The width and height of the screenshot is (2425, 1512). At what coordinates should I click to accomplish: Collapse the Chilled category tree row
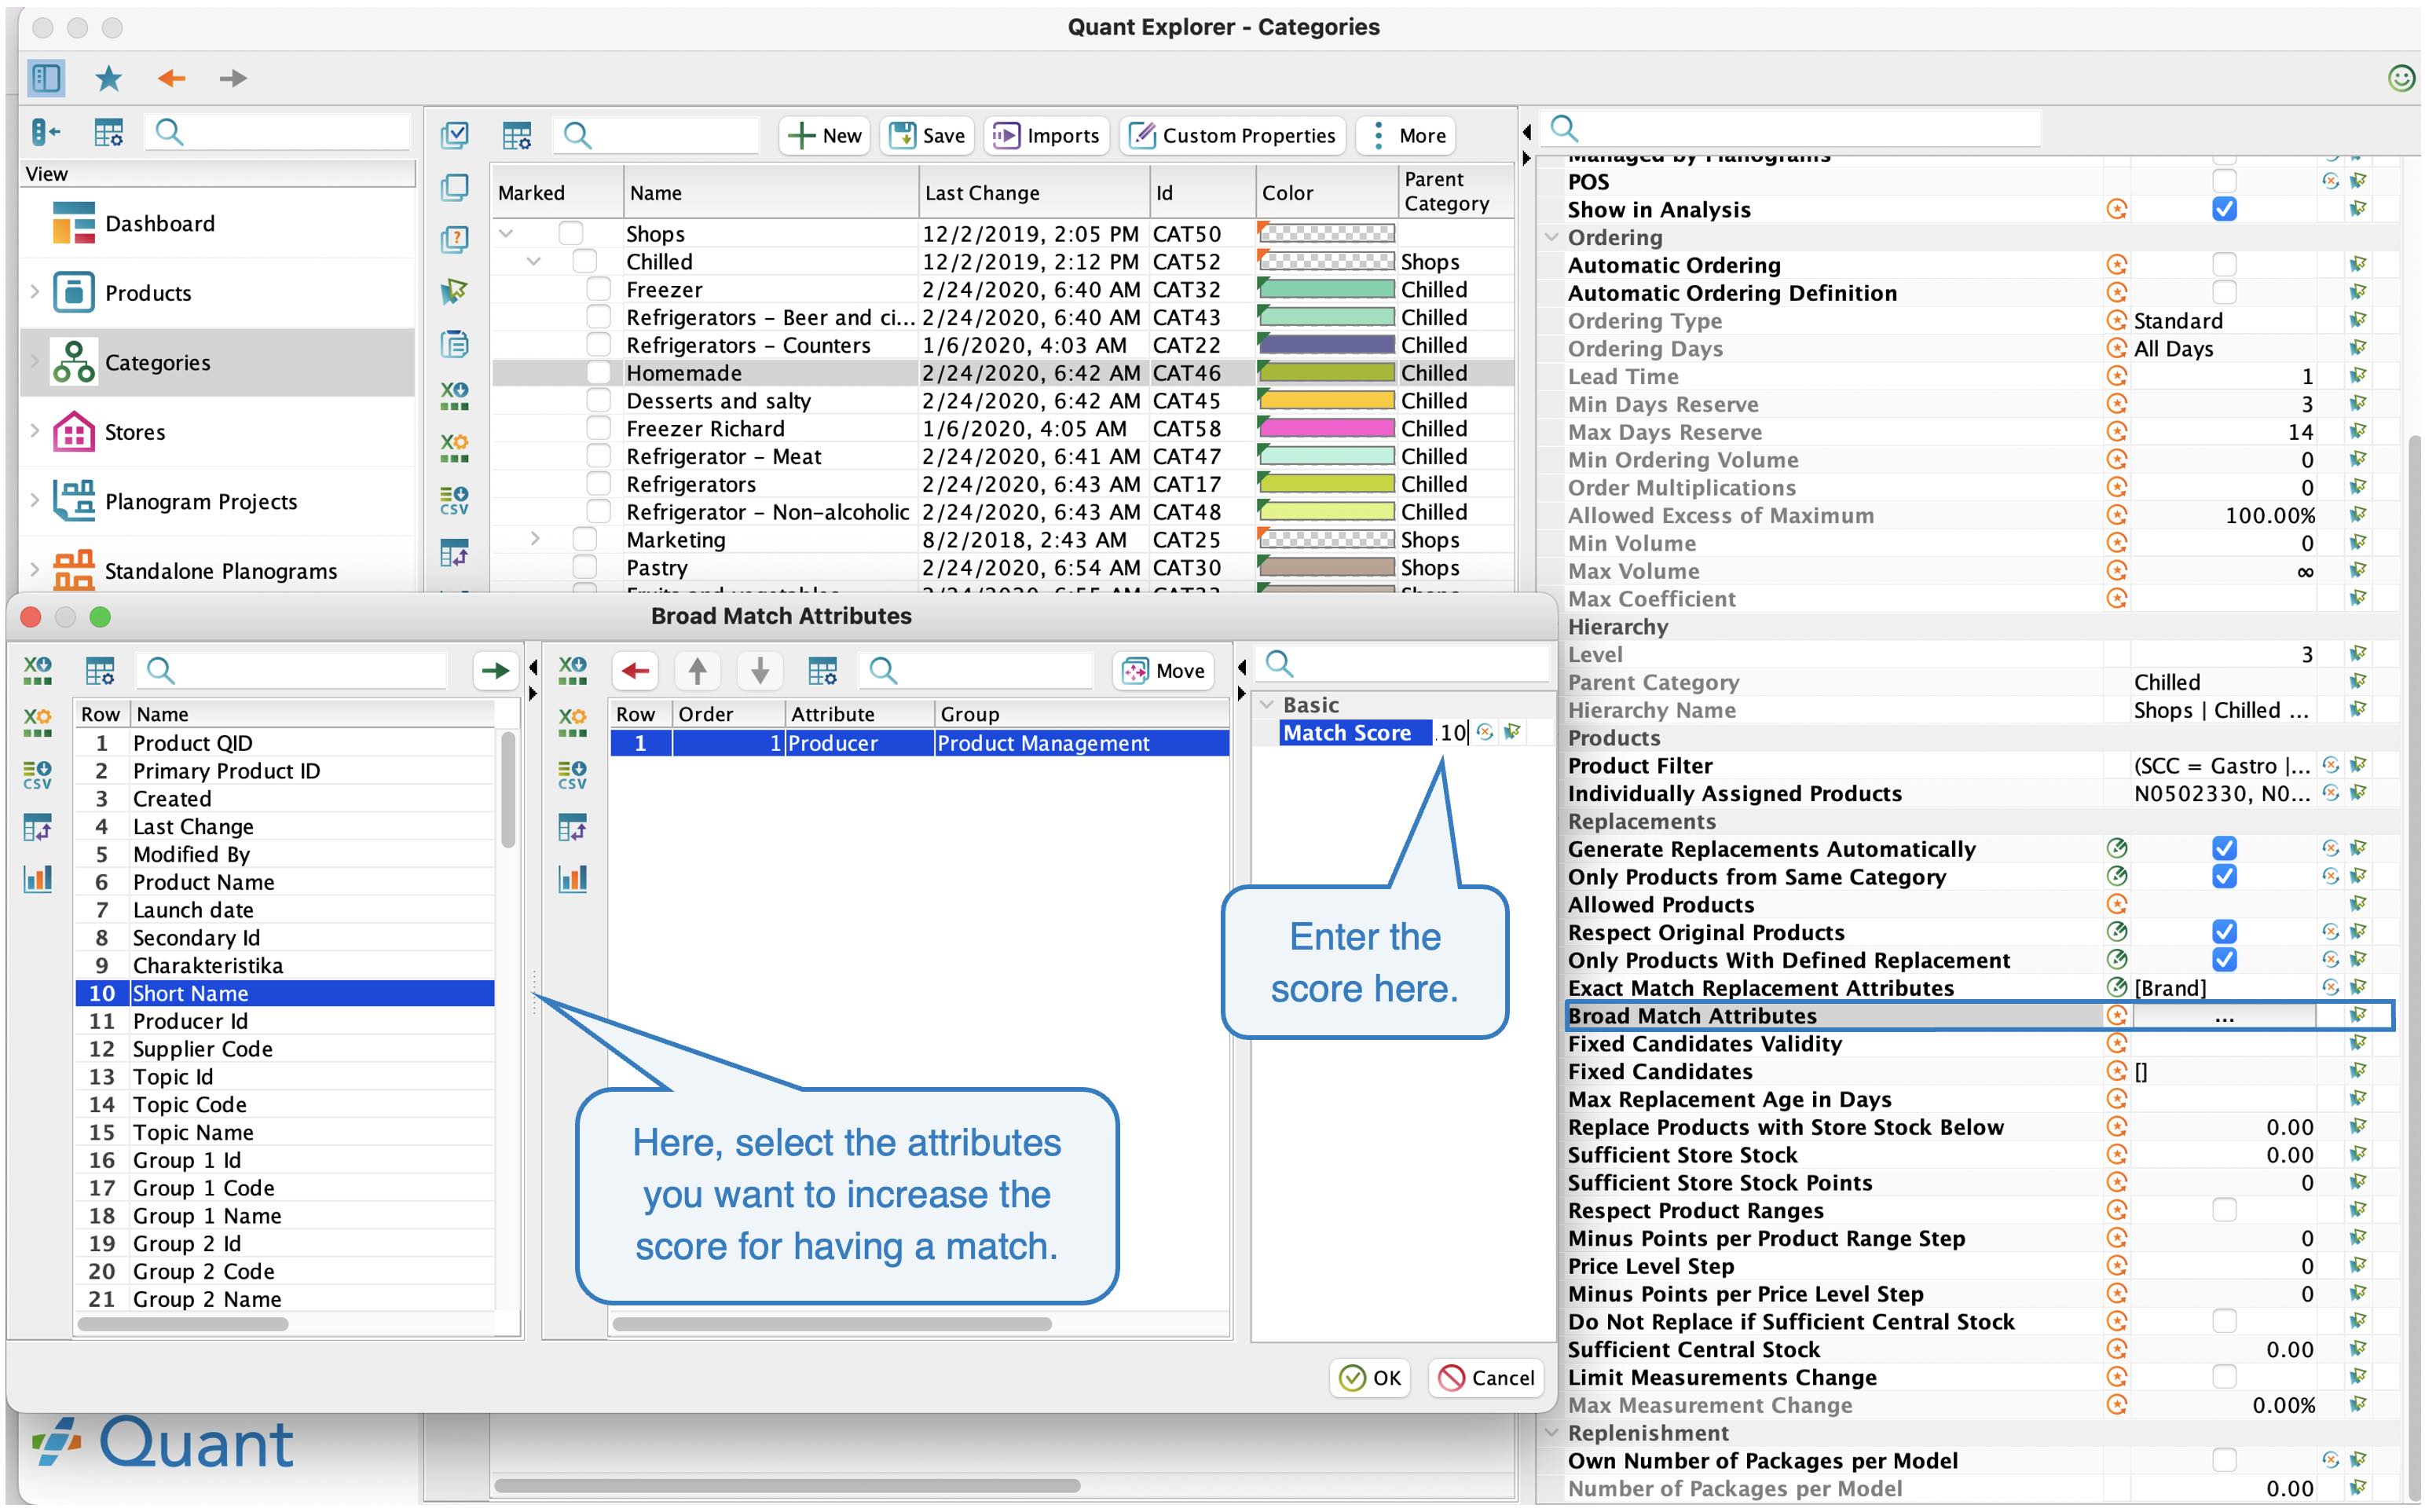[x=533, y=262]
